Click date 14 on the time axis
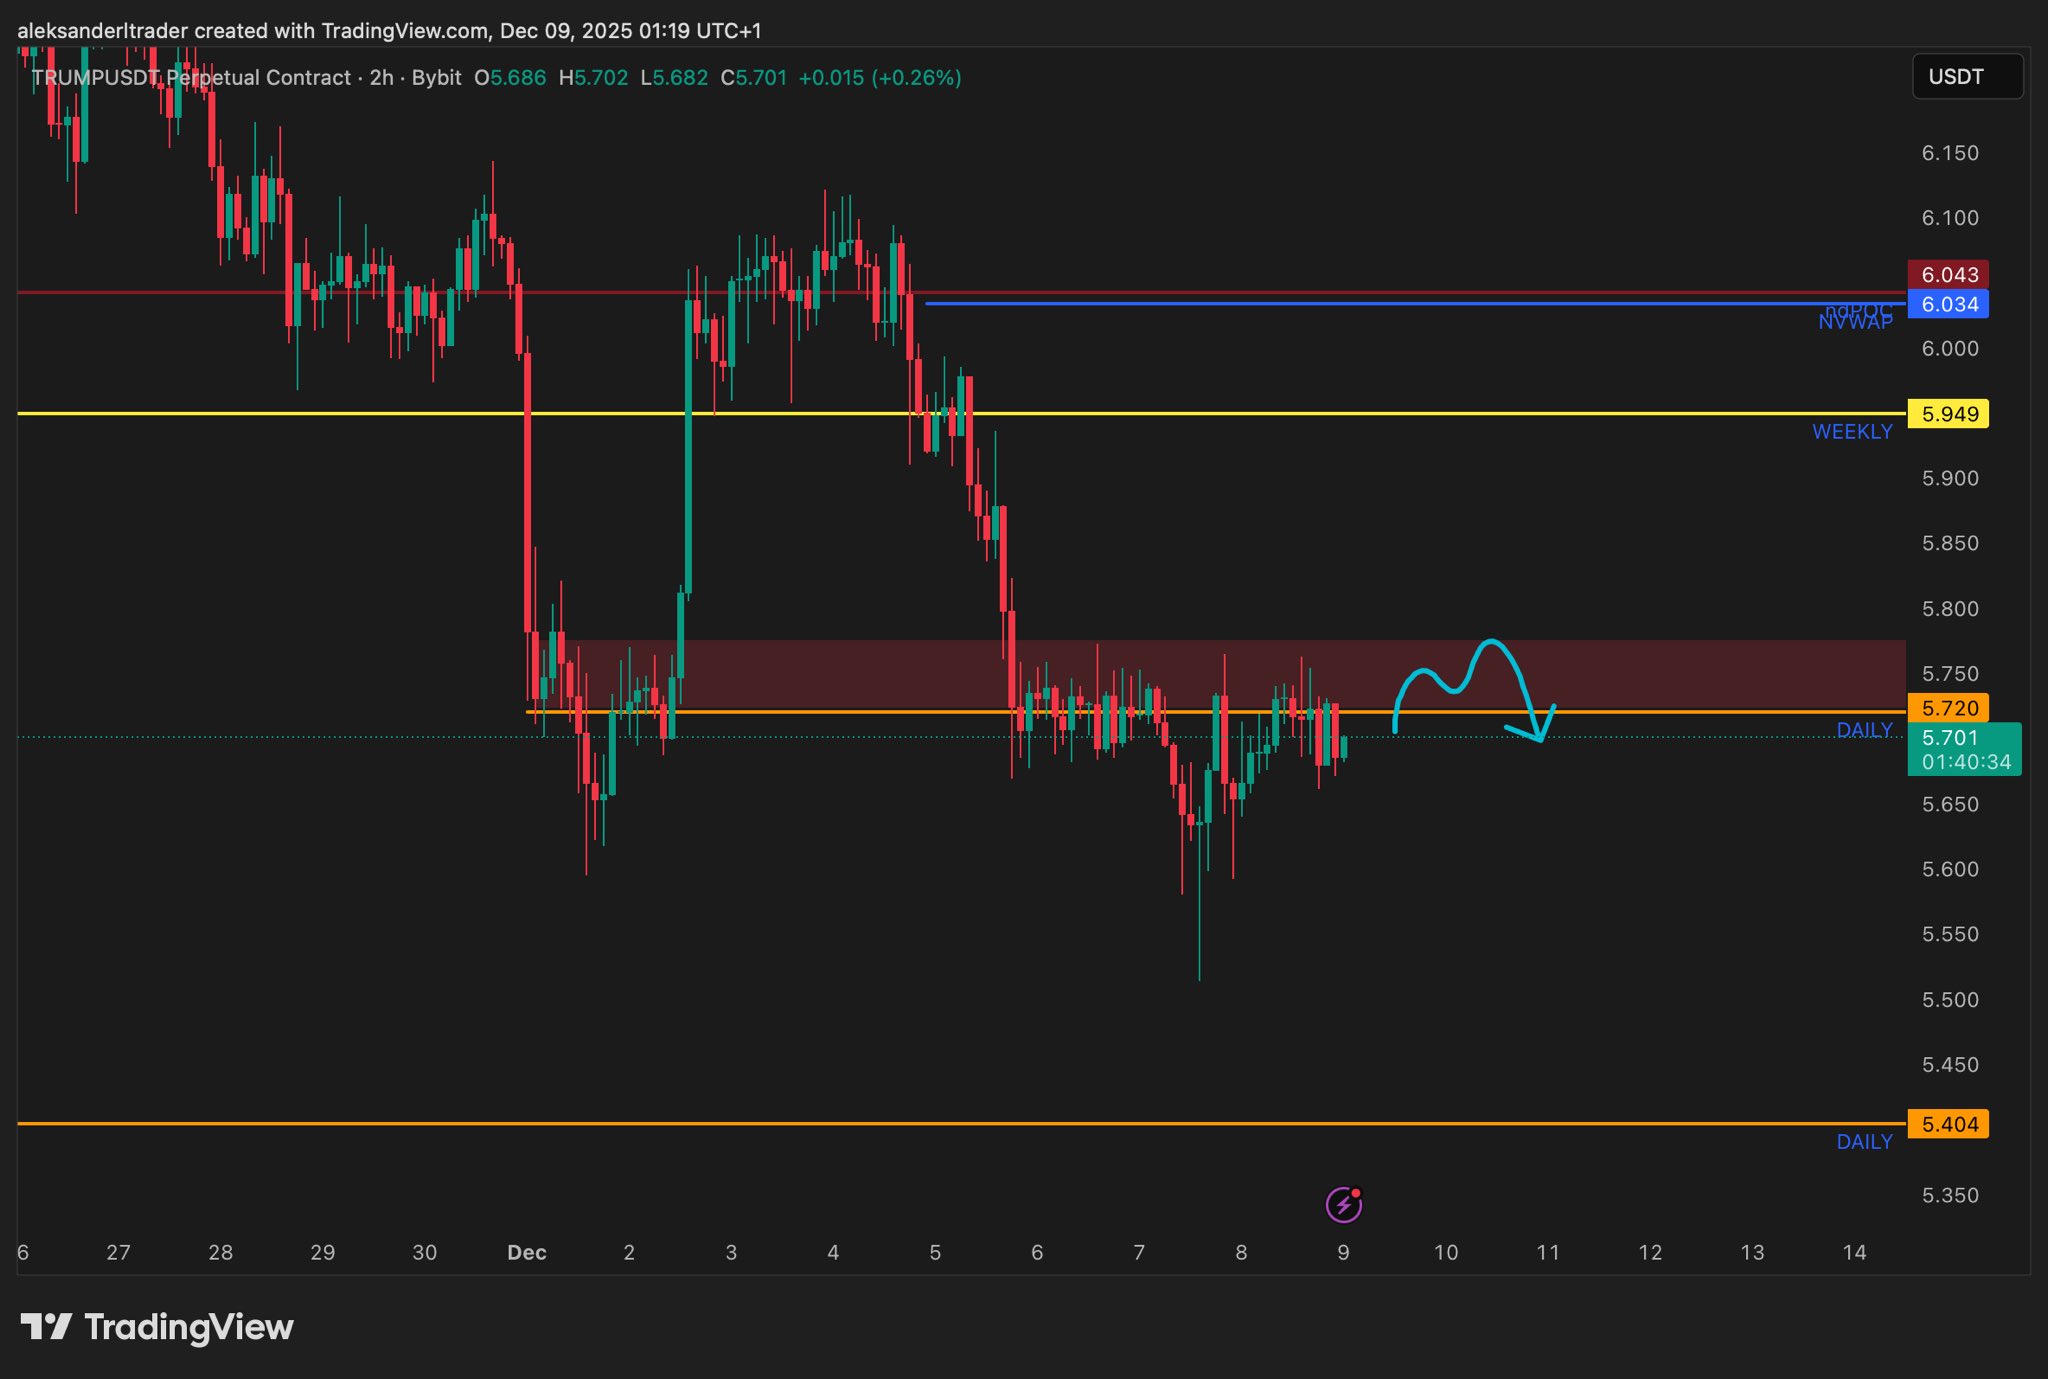 coord(1854,1252)
